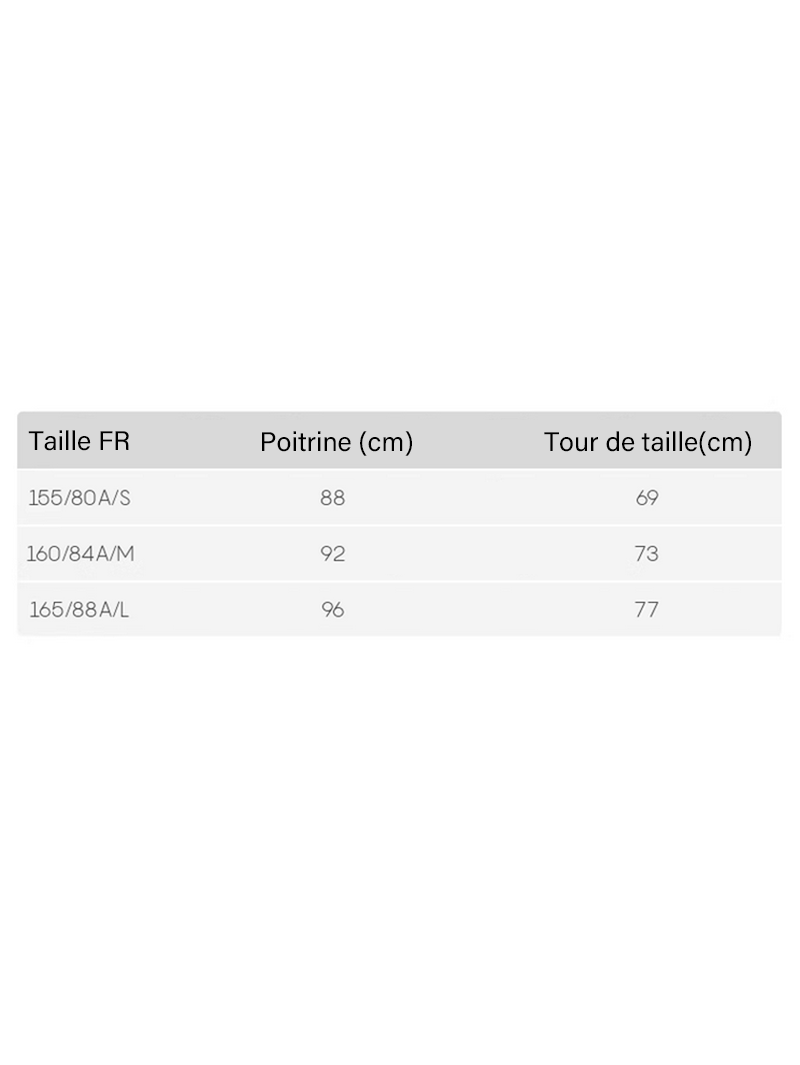Image resolution: width=800 pixels, height=1065 pixels.
Task: Select the 155/80A/S size cell
Action: pyautogui.click(x=80, y=498)
